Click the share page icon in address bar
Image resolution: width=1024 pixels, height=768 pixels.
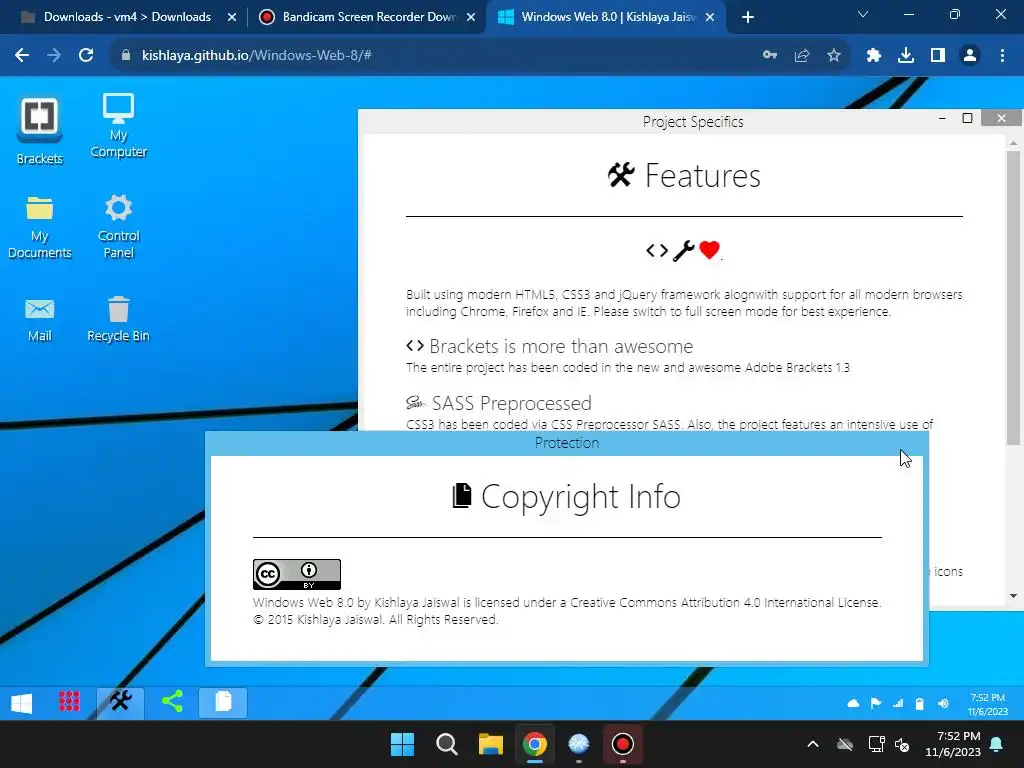click(x=802, y=56)
